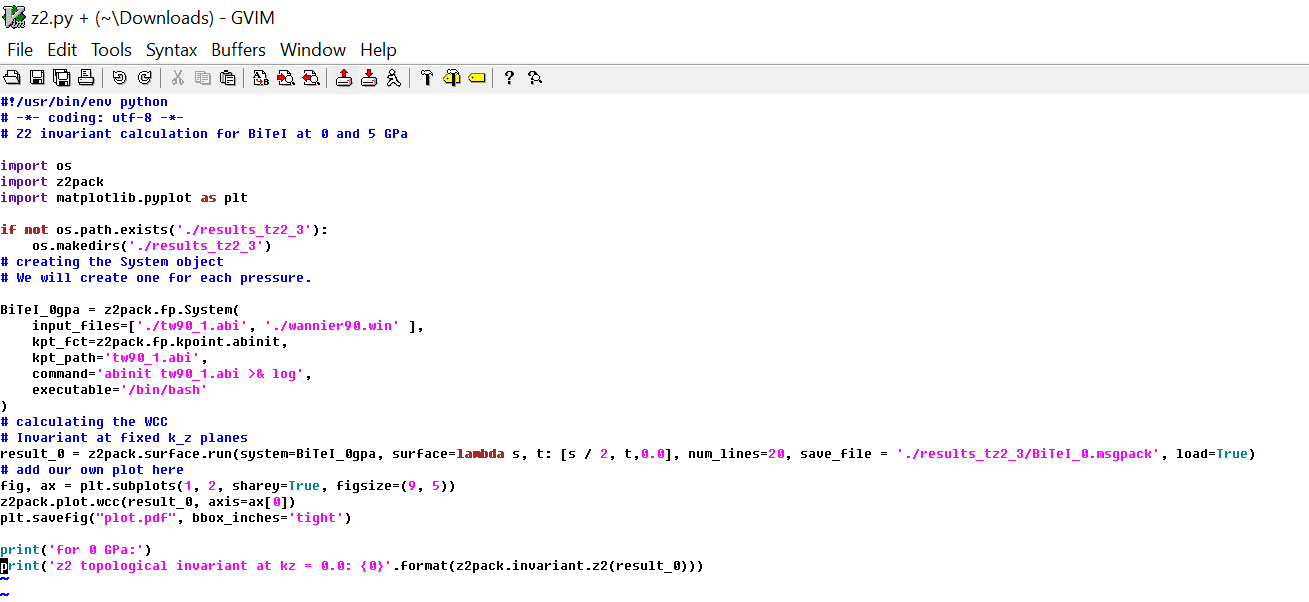The height and width of the screenshot is (602, 1309).
Task: Click the Copy toolbar icon
Action: 203,78
